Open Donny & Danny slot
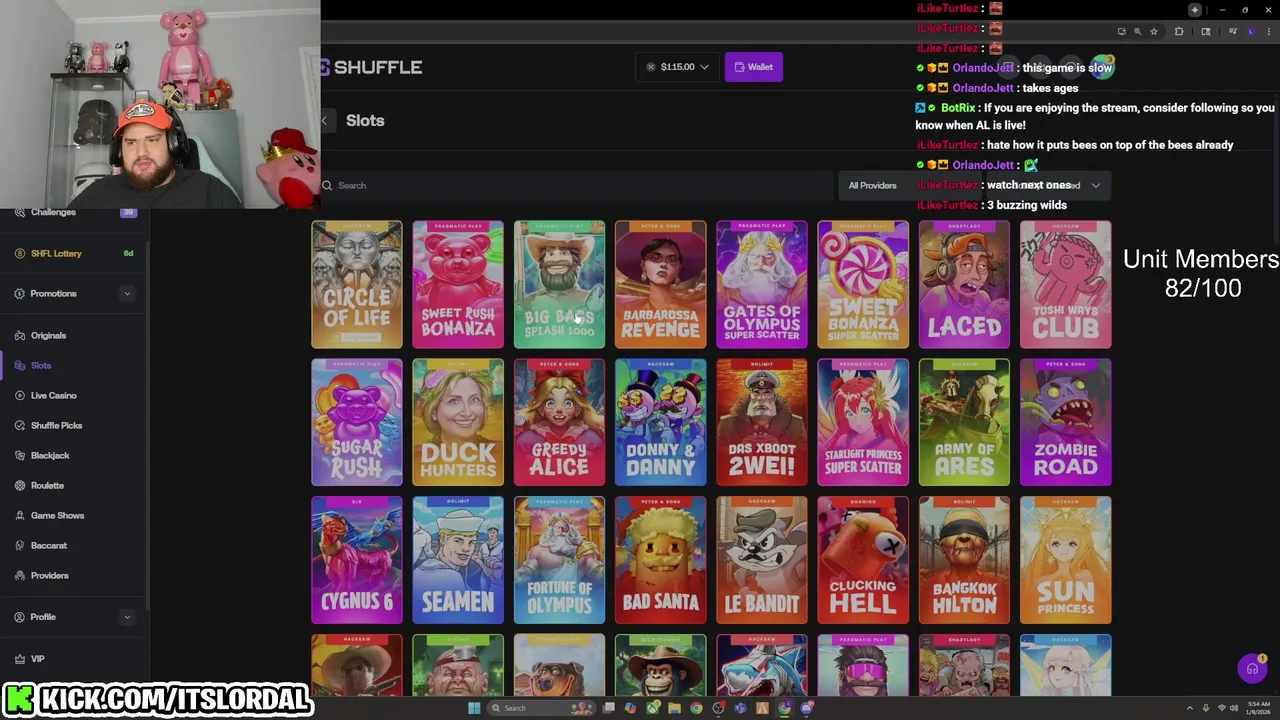 tap(660, 422)
